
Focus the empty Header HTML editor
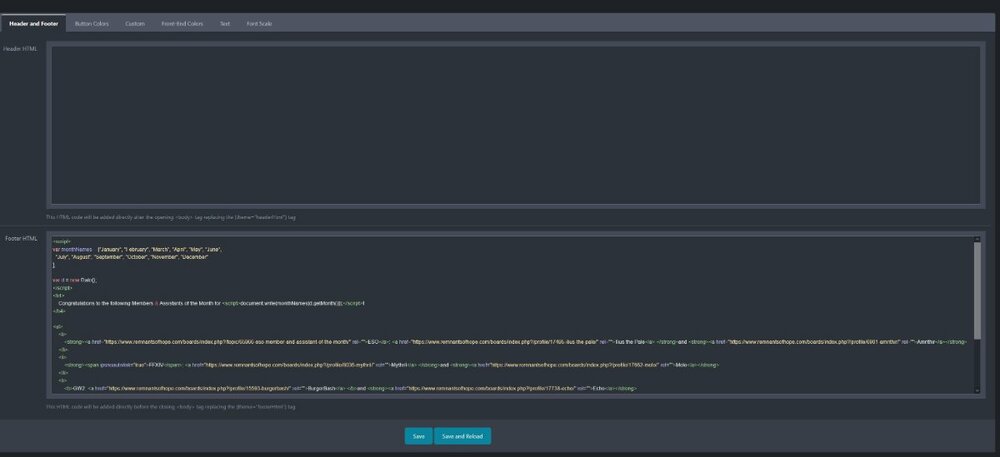[x=515, y=124]
